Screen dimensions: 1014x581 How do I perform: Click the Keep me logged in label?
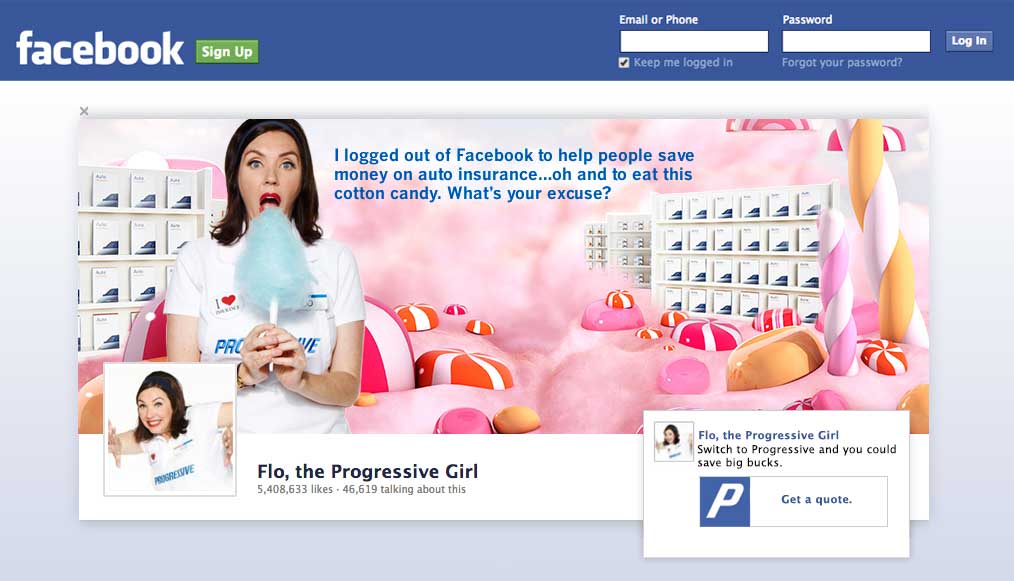[x=683, y=63]
